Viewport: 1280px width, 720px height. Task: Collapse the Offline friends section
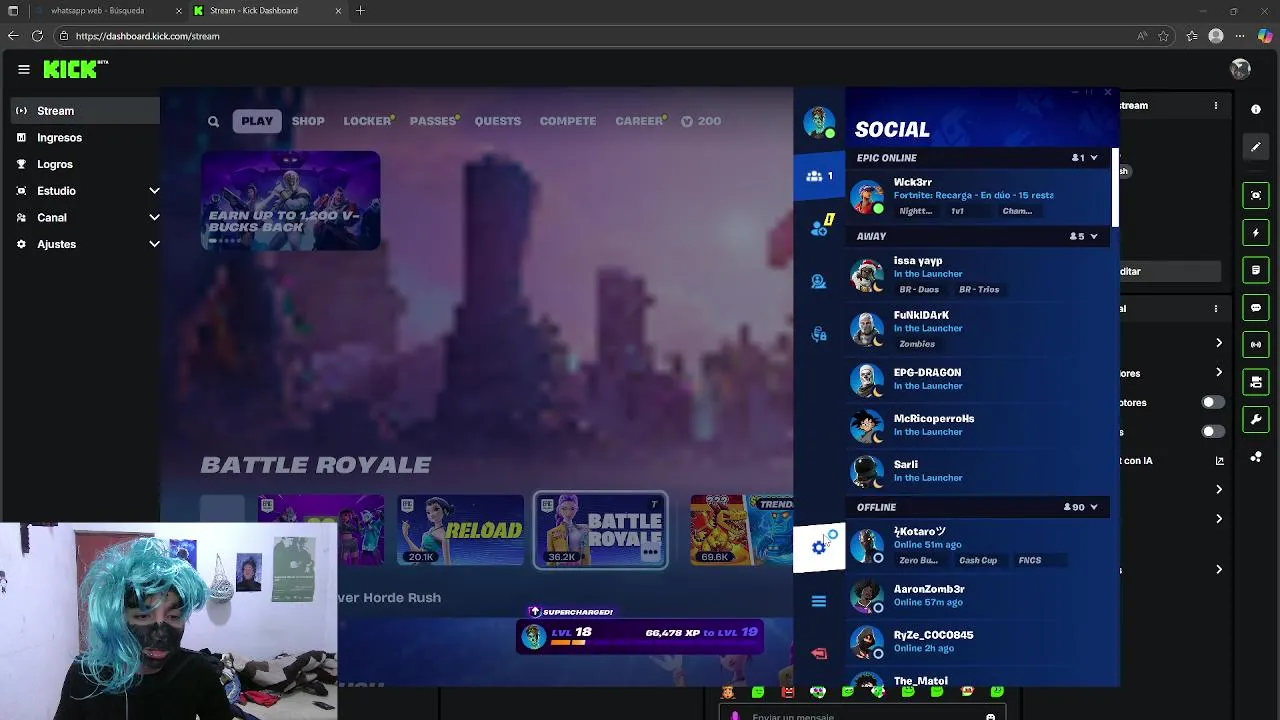[x=1093, y=507]
